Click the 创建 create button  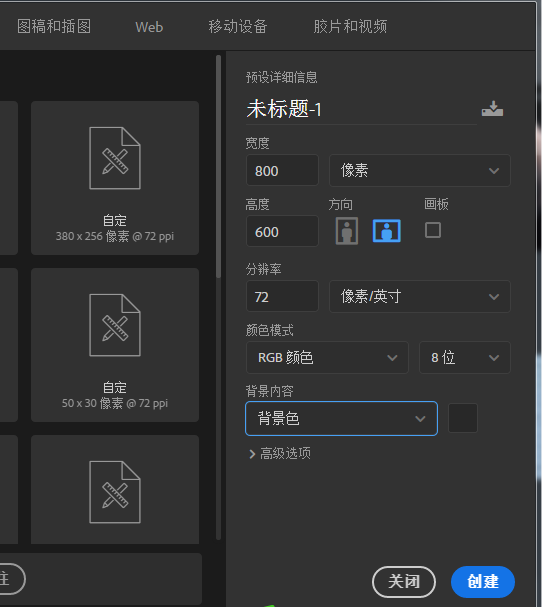[483, 581]
